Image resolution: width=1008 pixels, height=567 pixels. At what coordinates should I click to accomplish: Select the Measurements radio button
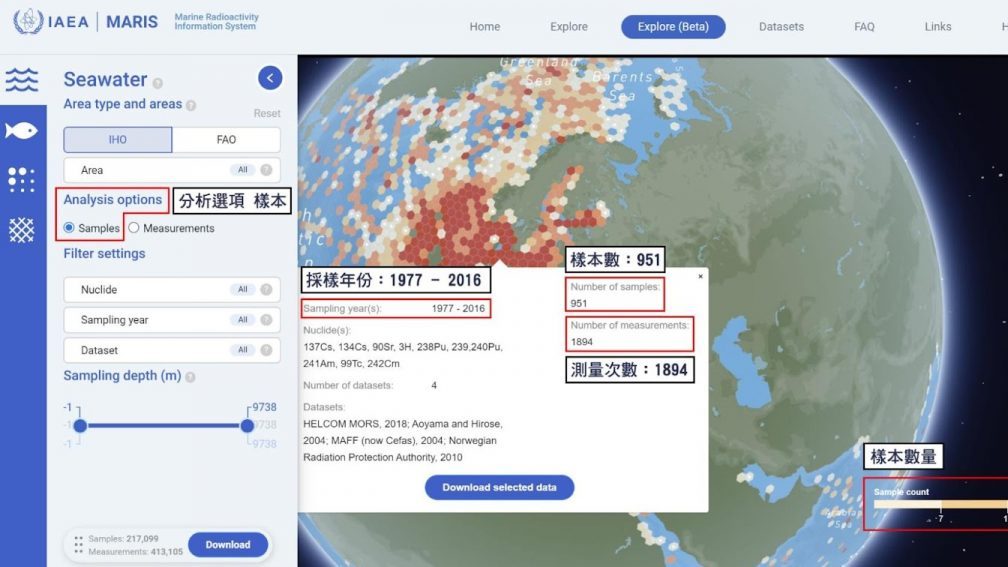point(134,228)
